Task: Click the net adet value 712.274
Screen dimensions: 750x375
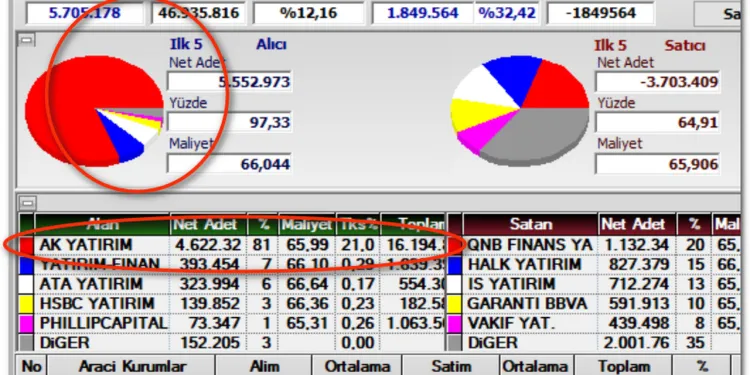Action: (x=638, y=284)
